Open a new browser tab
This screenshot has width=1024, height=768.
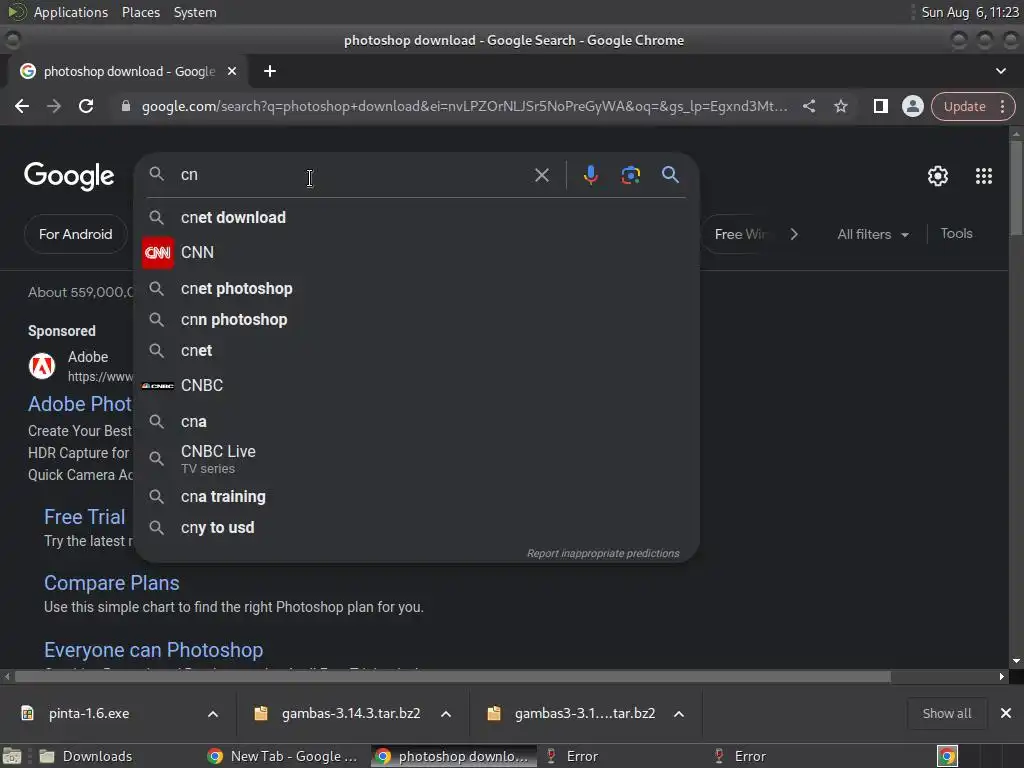click(270, 71)
